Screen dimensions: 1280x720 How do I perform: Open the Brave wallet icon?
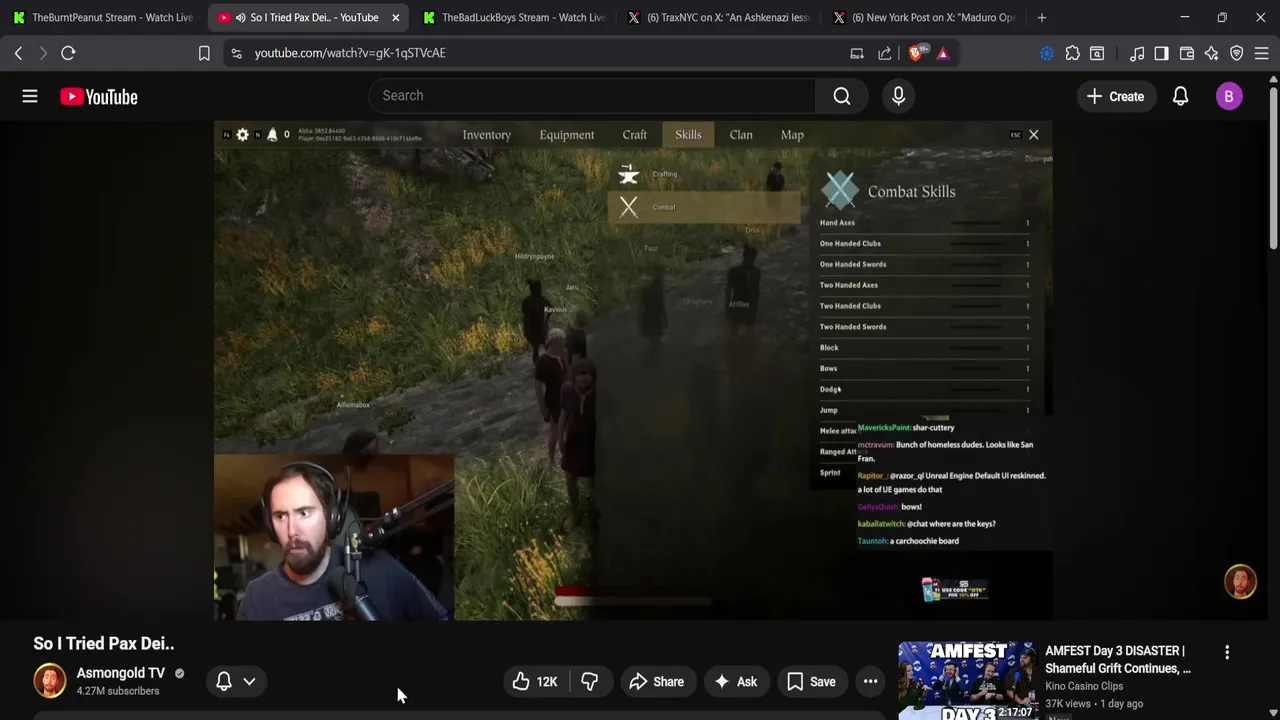coord(1187,53)
